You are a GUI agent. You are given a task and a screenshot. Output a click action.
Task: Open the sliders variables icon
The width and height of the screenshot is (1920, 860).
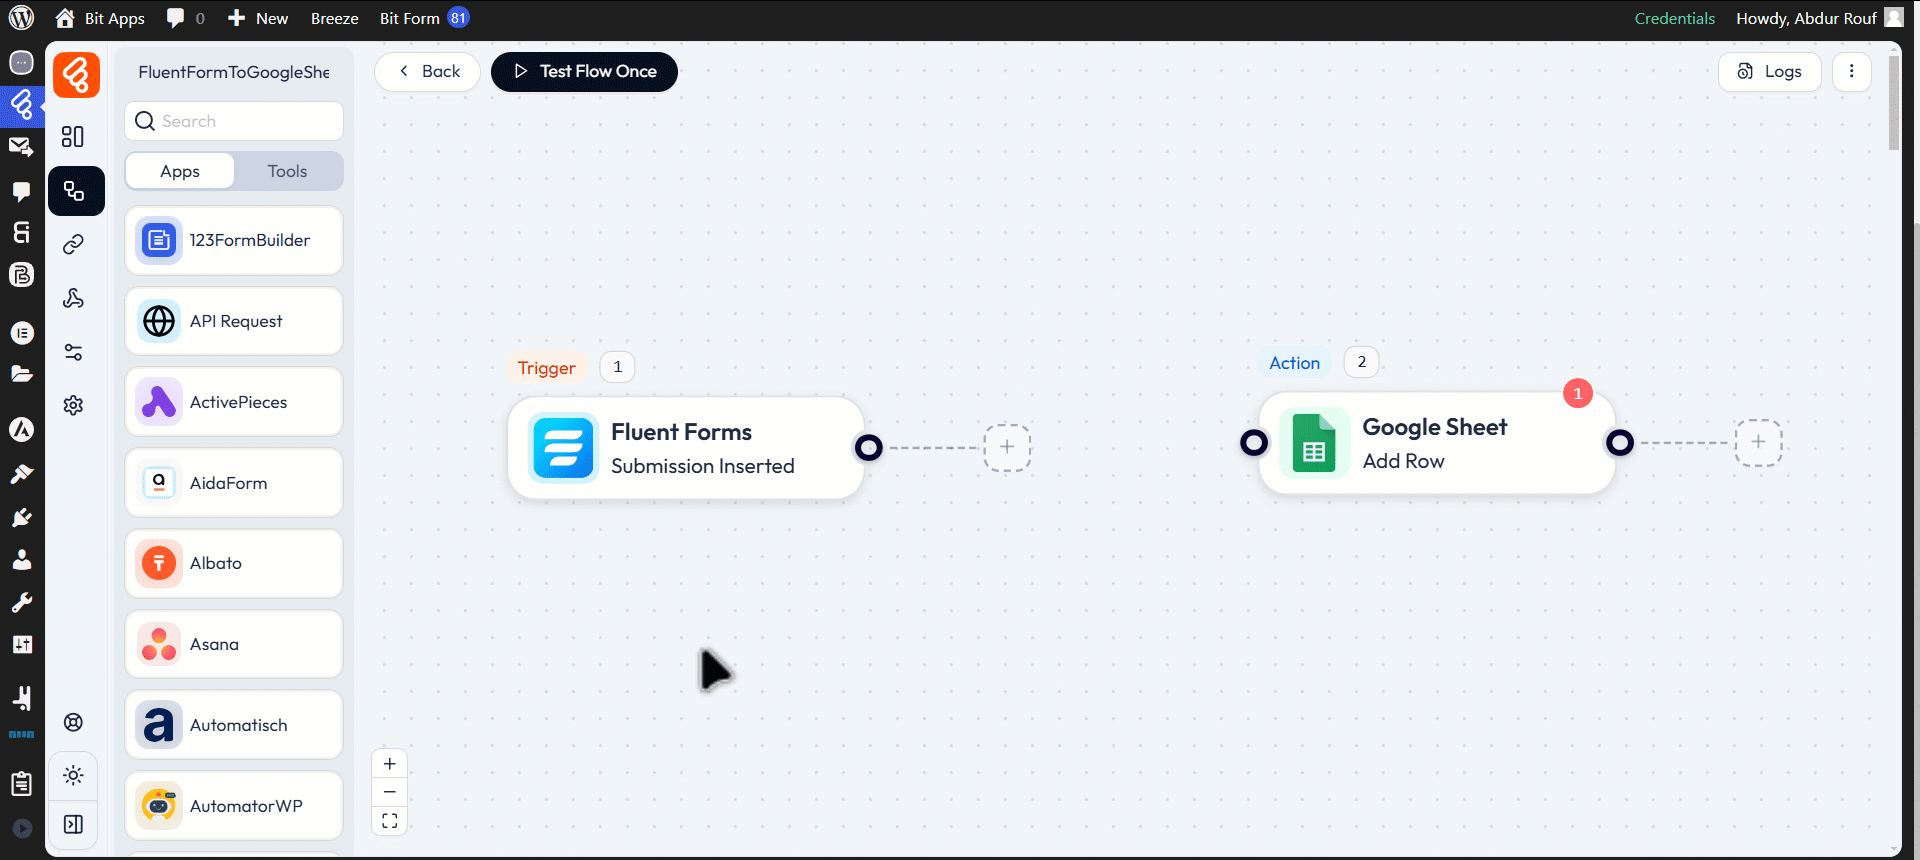pos(73,352)
